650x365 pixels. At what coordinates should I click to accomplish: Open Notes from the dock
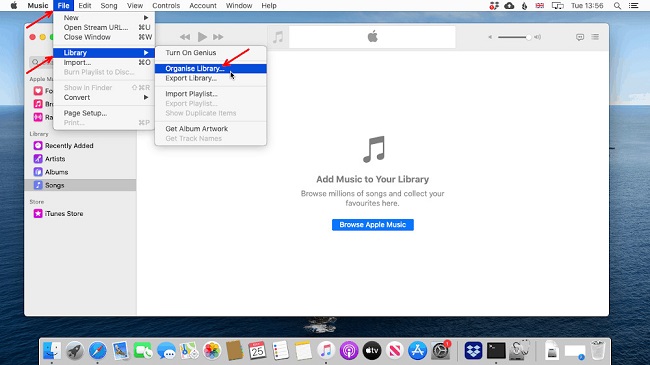(303, 351)
